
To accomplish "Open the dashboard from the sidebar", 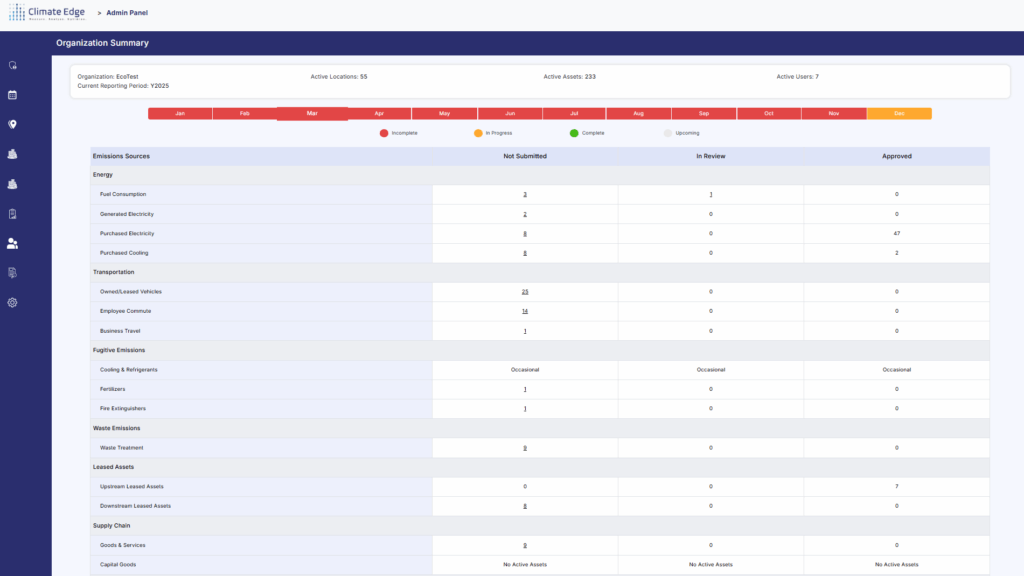I will coord(12,65).
